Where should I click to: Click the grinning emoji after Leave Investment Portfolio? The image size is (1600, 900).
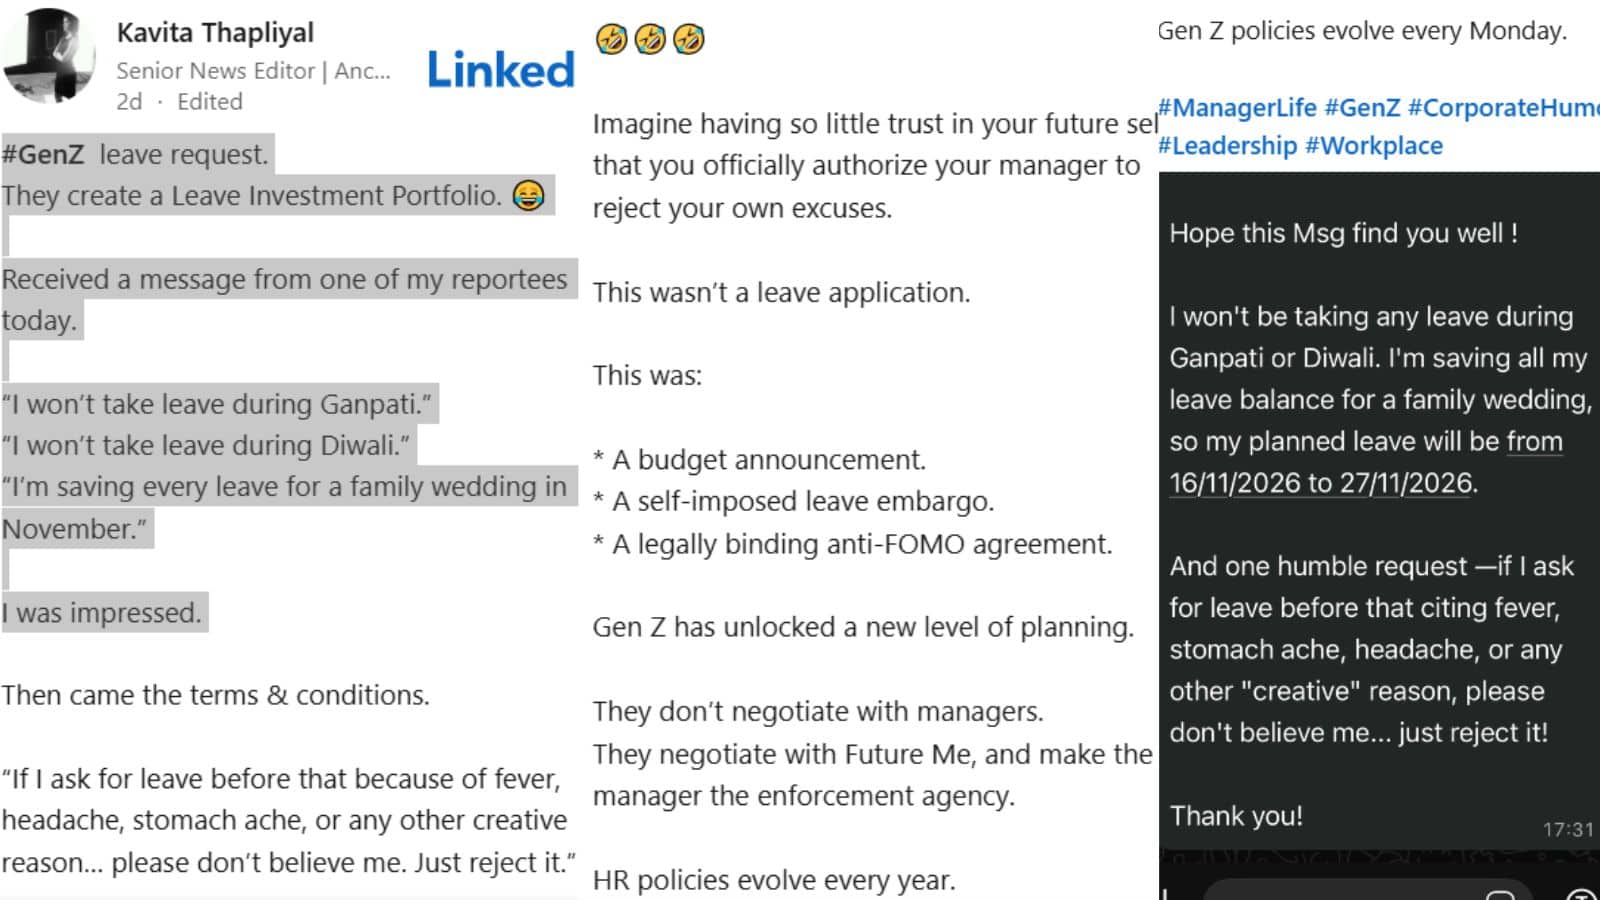tap(528, 195)
